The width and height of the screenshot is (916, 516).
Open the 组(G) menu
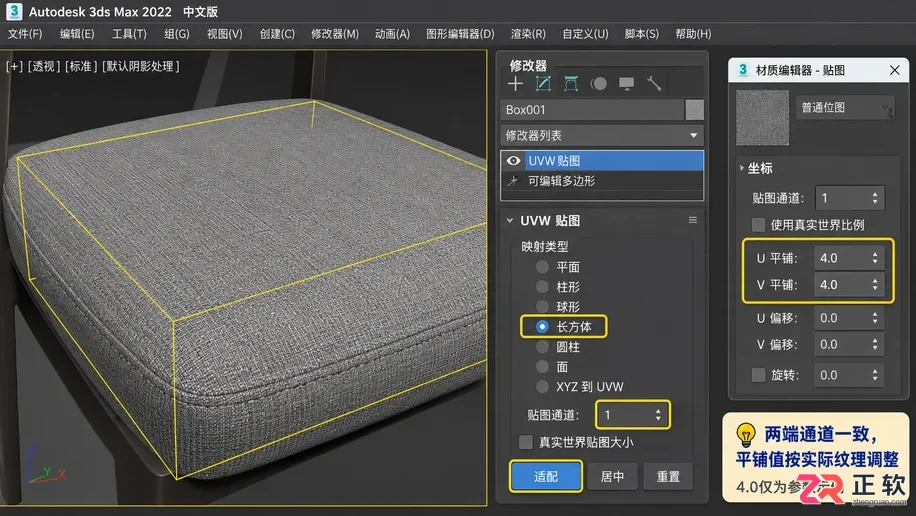tap(176, 34)
